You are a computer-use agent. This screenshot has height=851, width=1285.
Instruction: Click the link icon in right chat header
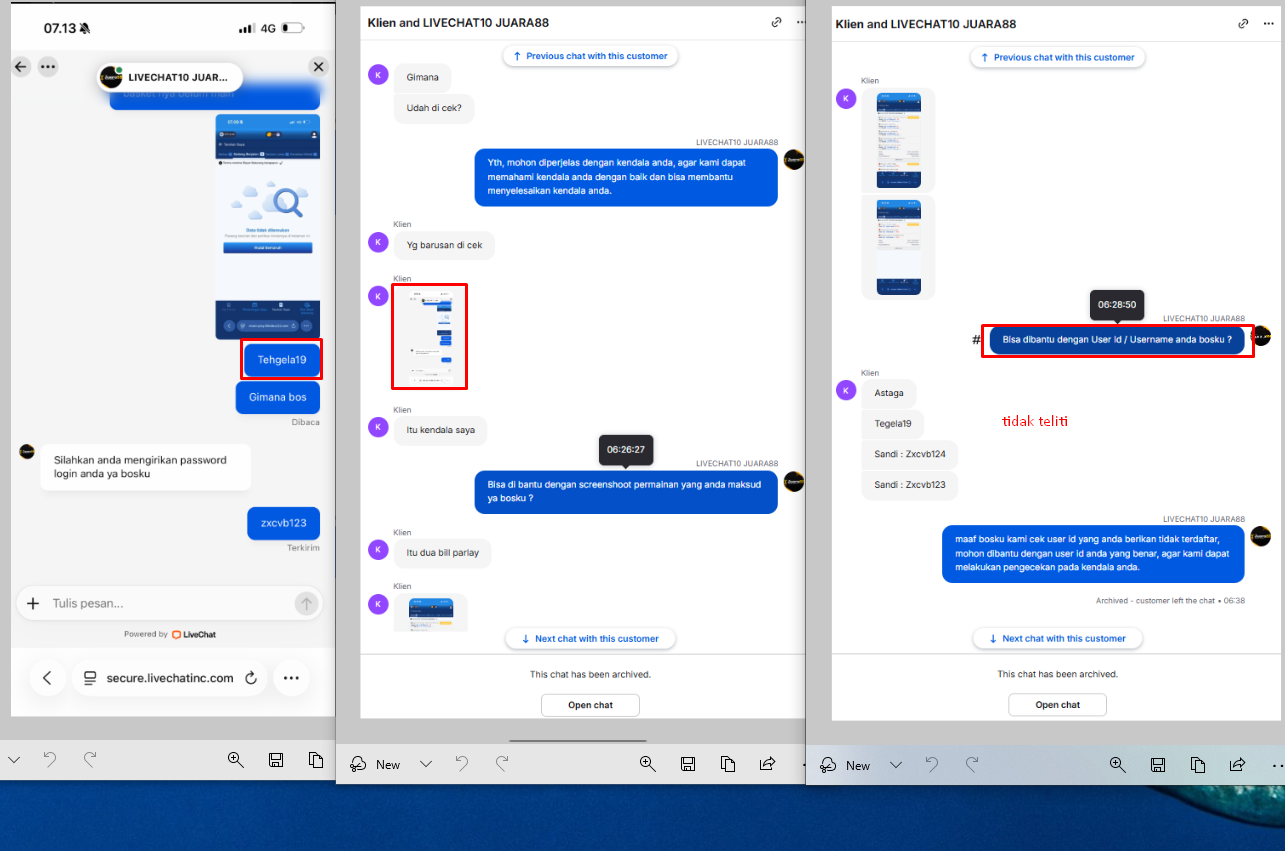tap(1244, 23)
